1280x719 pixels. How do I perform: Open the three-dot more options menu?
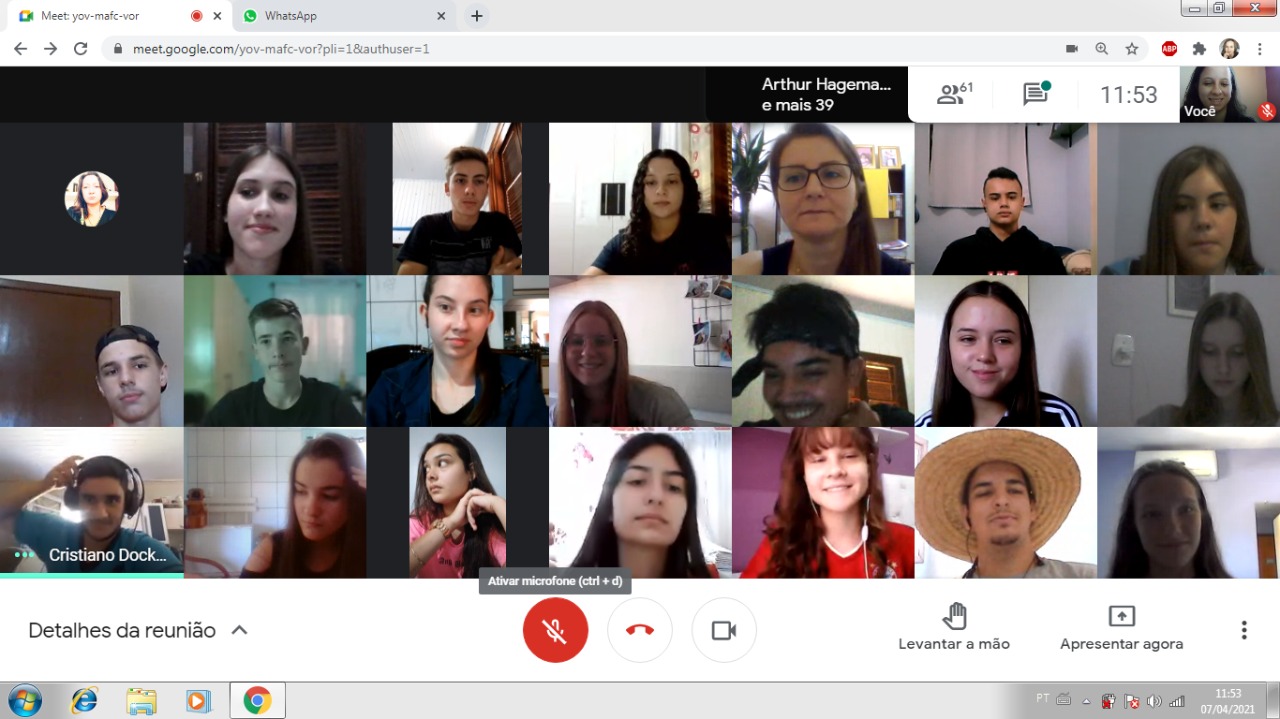pyautogui.click(x=1244, y=630)
